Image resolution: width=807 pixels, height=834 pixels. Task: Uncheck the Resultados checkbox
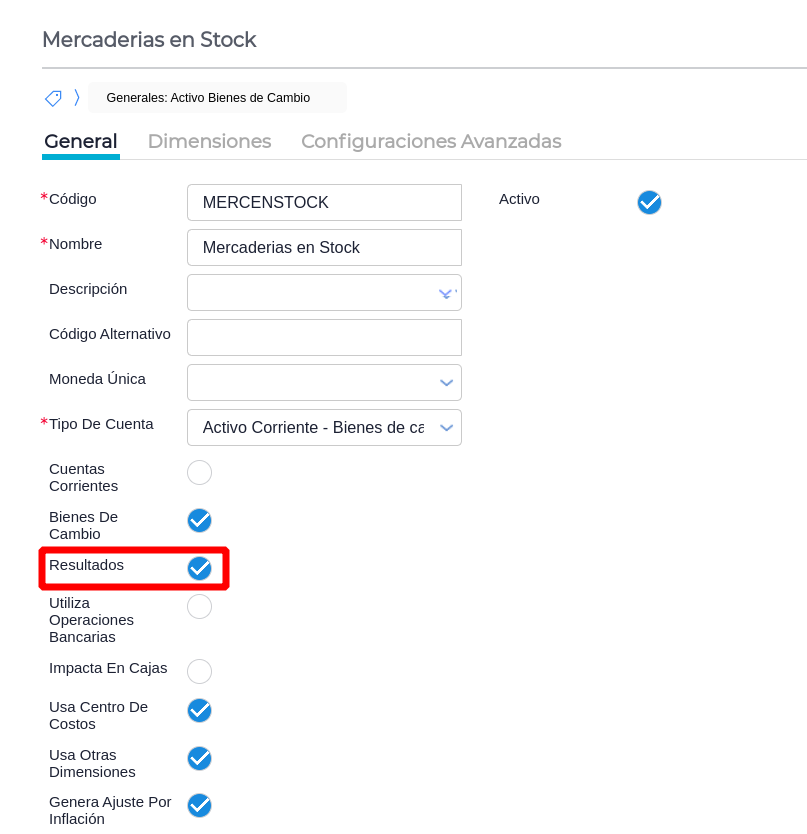200,568
